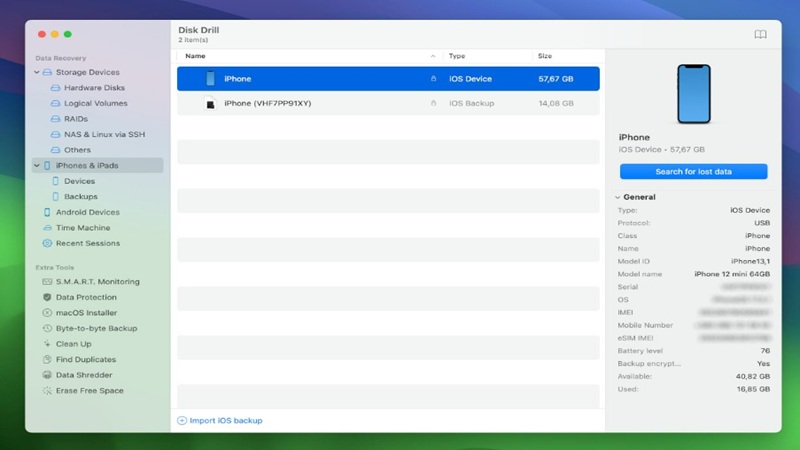This screenshot has height=450, width=800.
Task: Click the lock icon on iPhone row
Action: click(433, 79)
